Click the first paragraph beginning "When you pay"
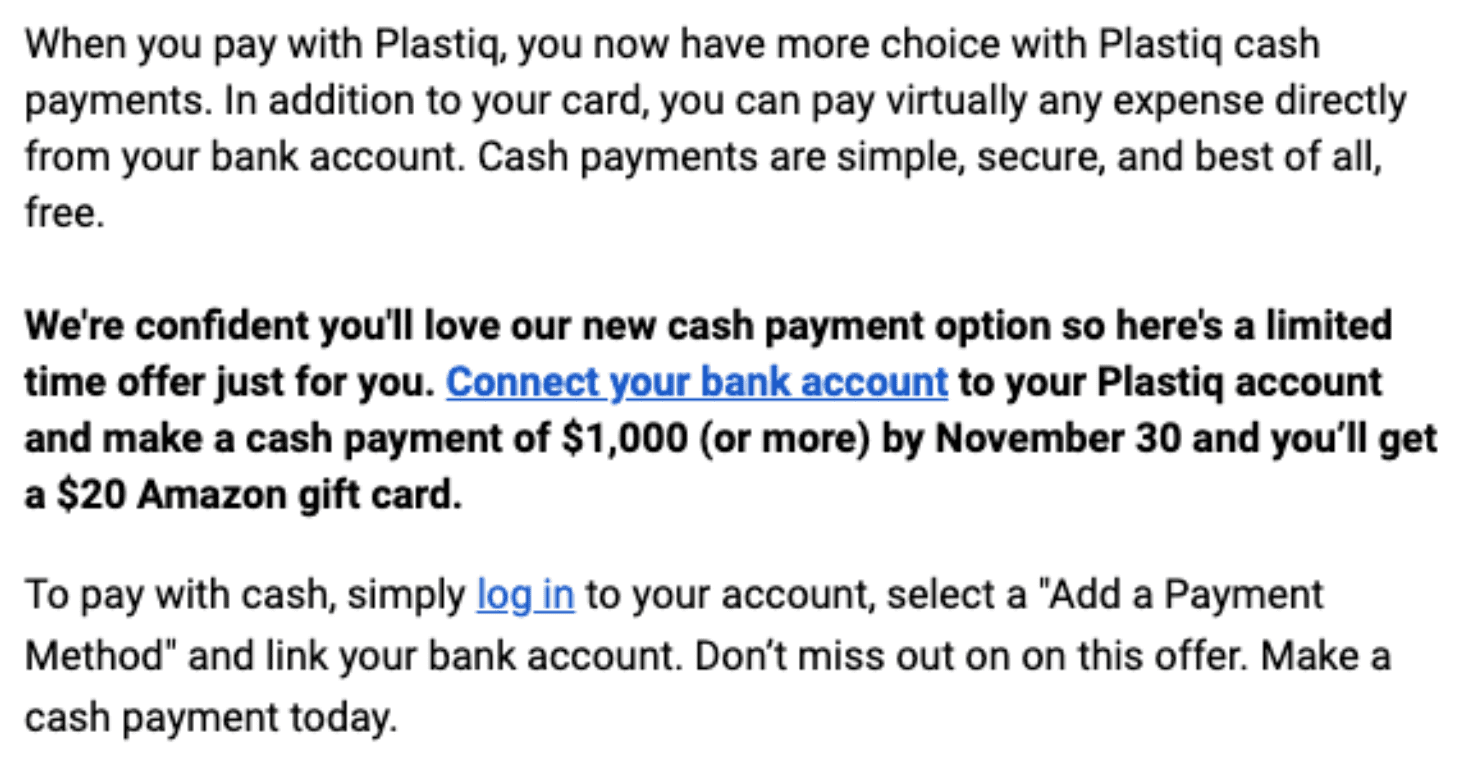This screenshot has width=1474, height=778. [x=716, y=129]
